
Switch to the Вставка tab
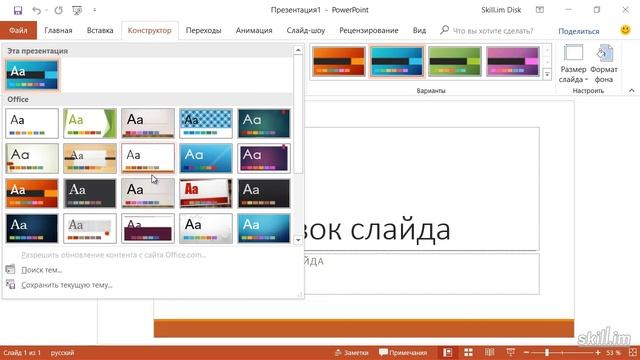(100, 31)
